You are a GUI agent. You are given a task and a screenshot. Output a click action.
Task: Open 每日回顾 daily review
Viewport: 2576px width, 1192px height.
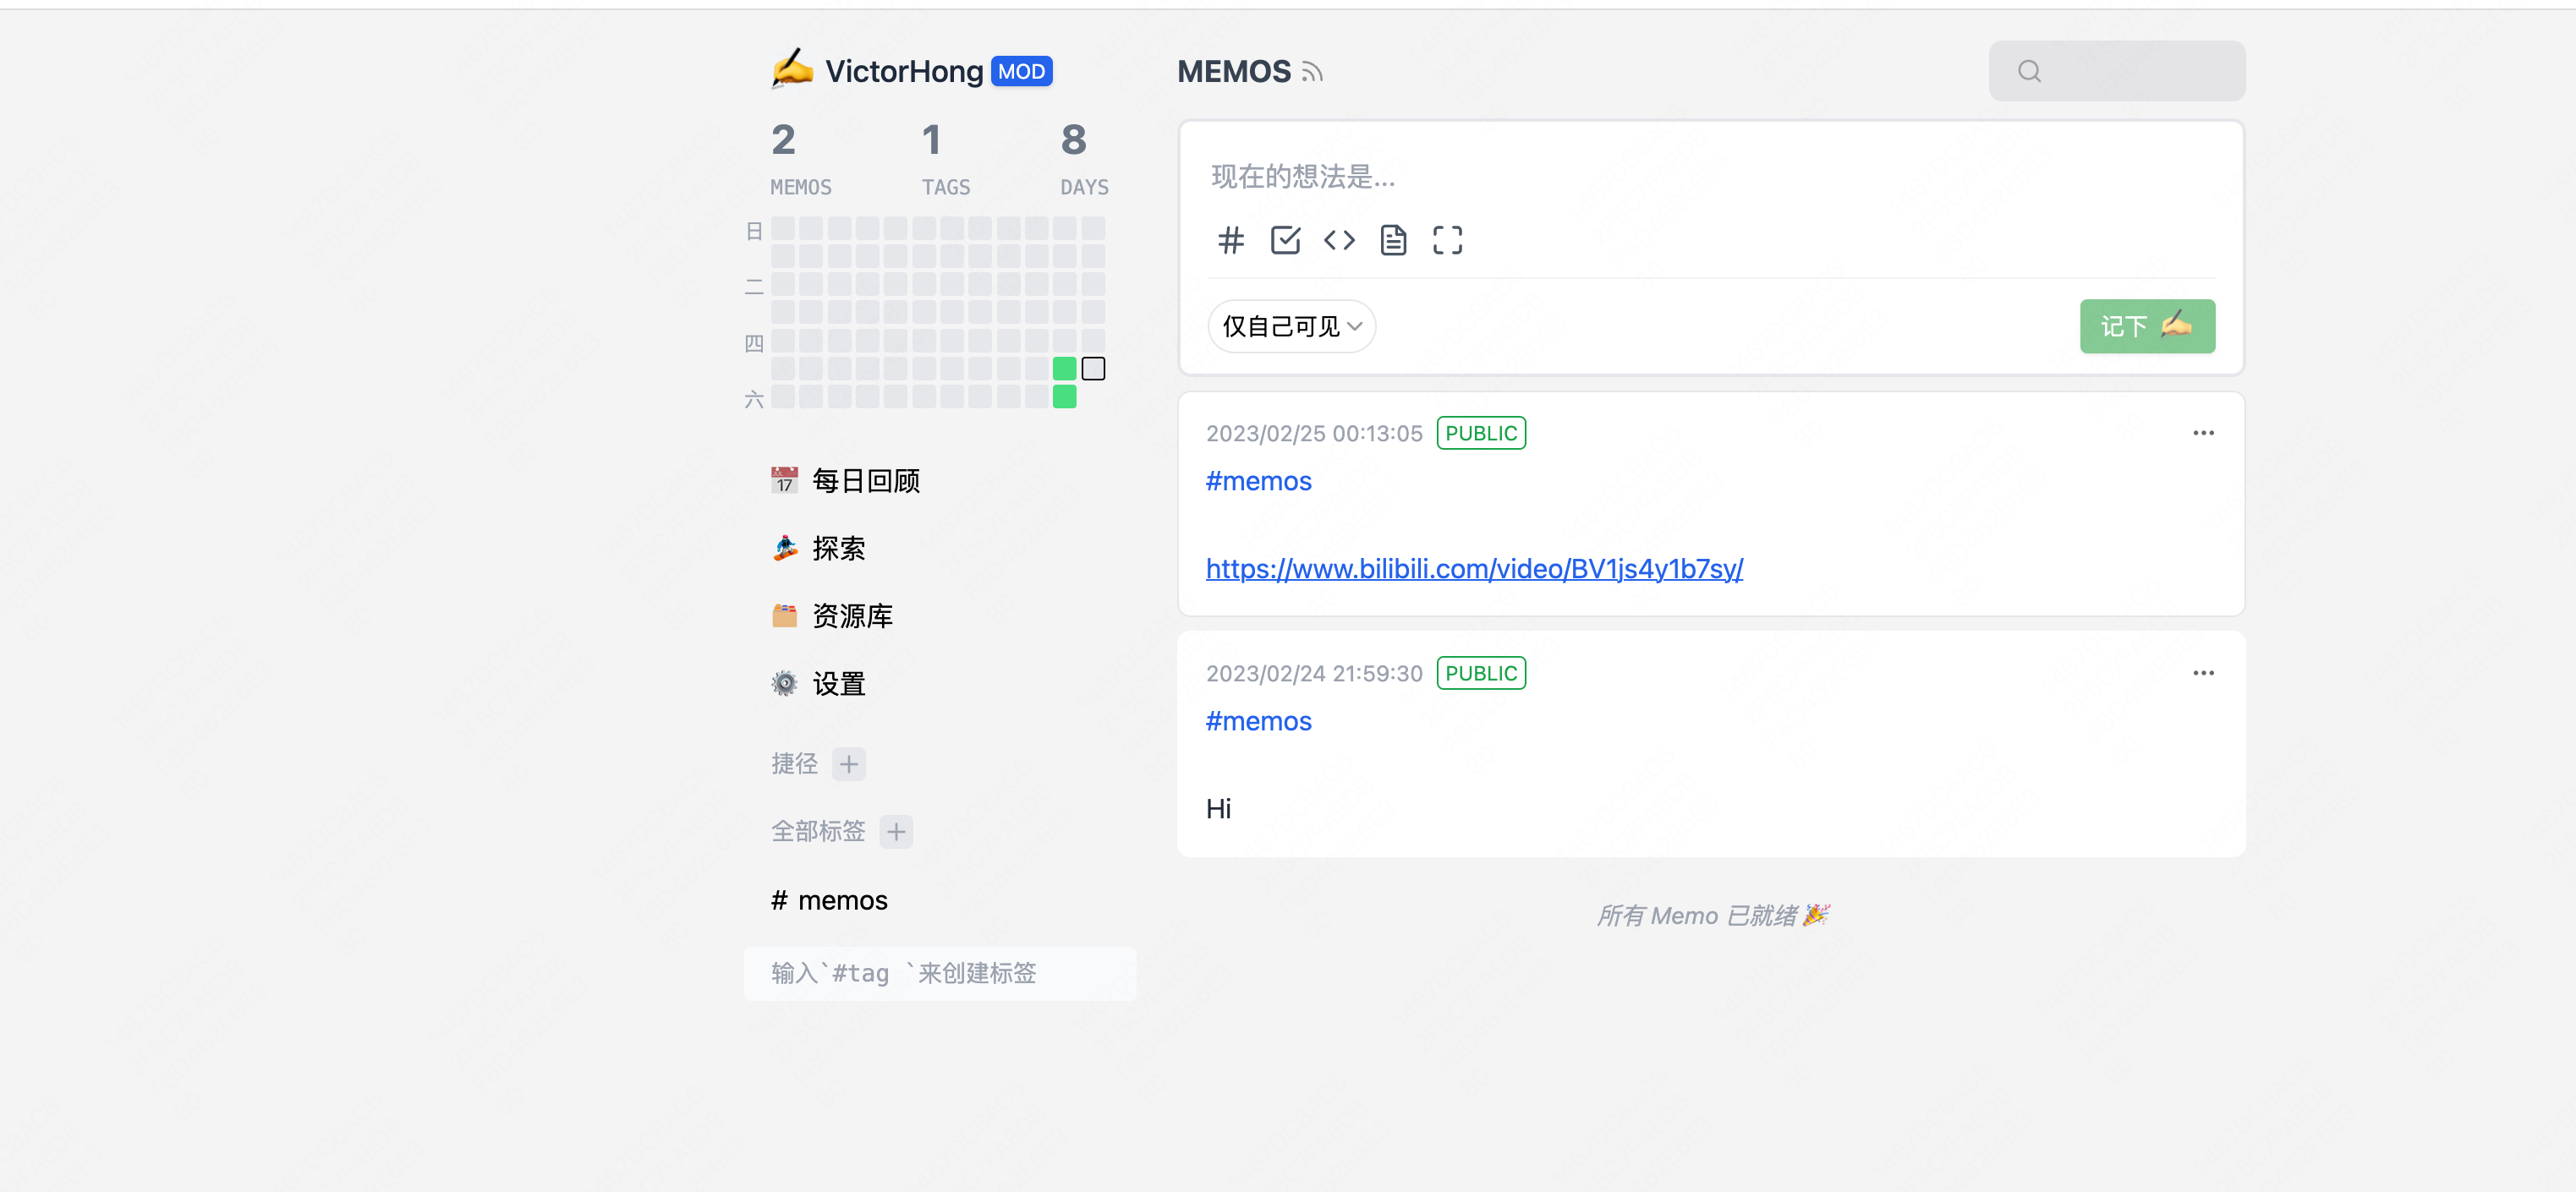pos(865,481)
